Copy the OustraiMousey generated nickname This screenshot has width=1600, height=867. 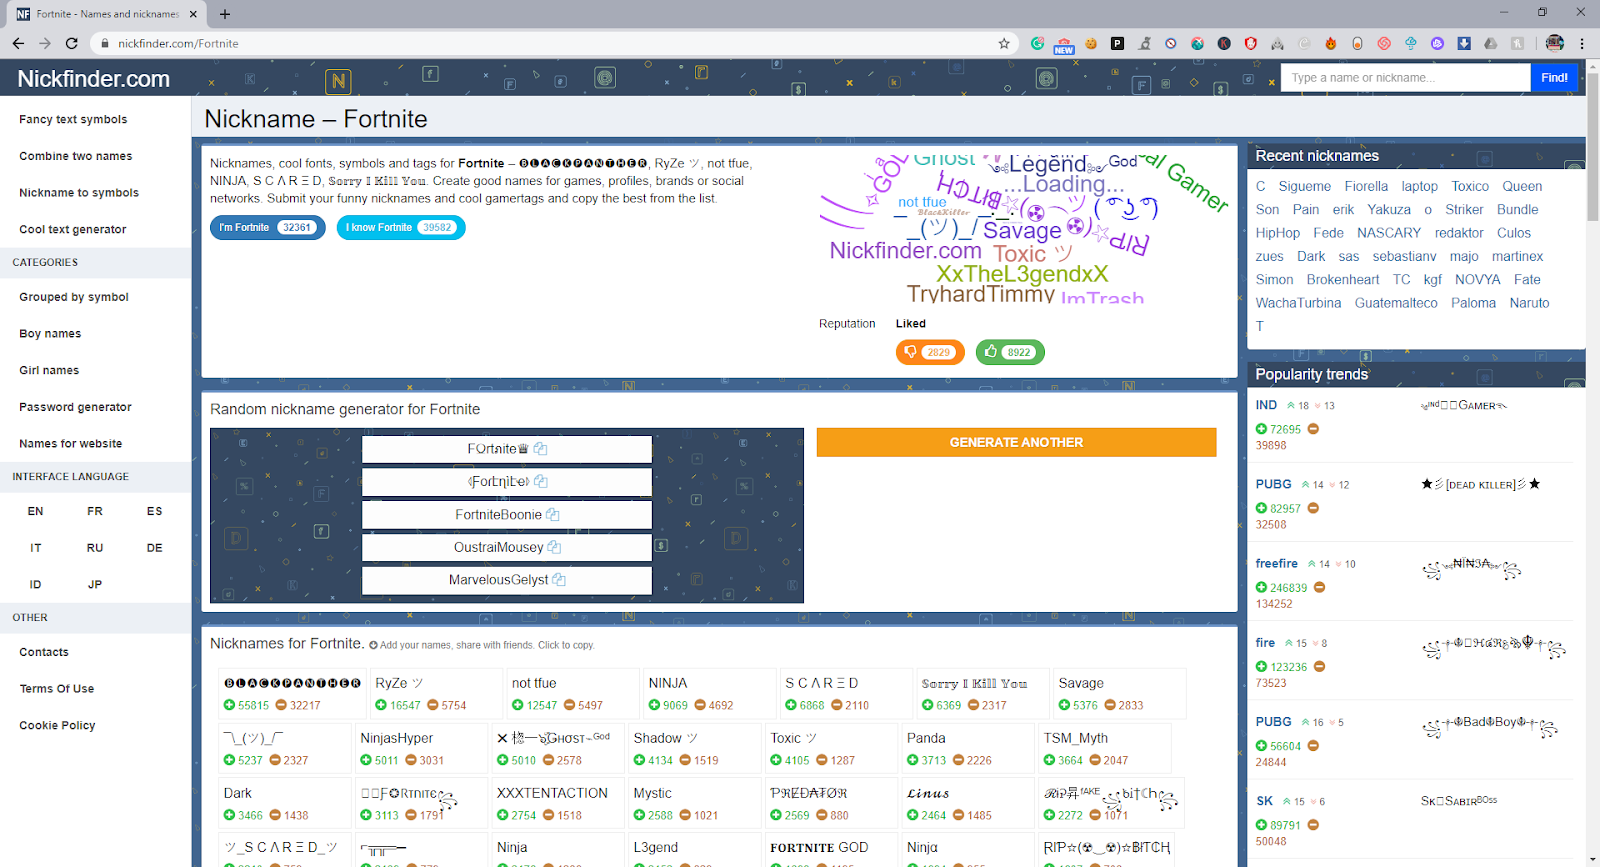click(x=554, y=547)
